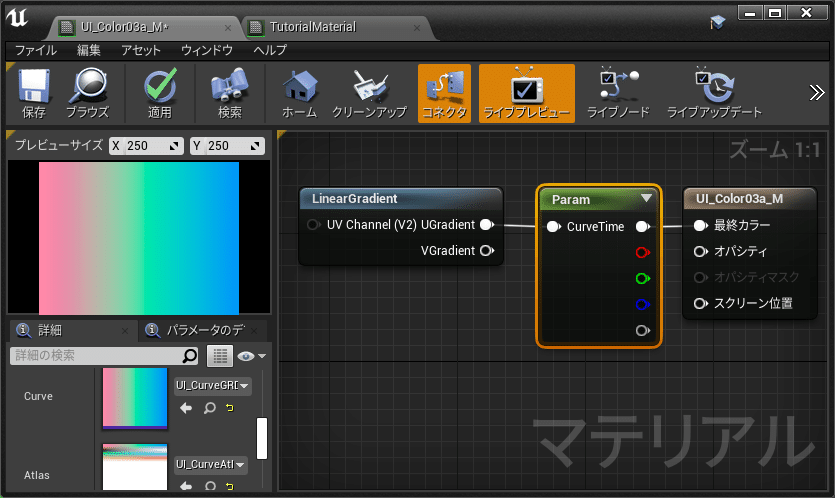Switch to the TutorialMaterial tab
The width and height of the screenshot is (835, 498).
tap(313, 27)
